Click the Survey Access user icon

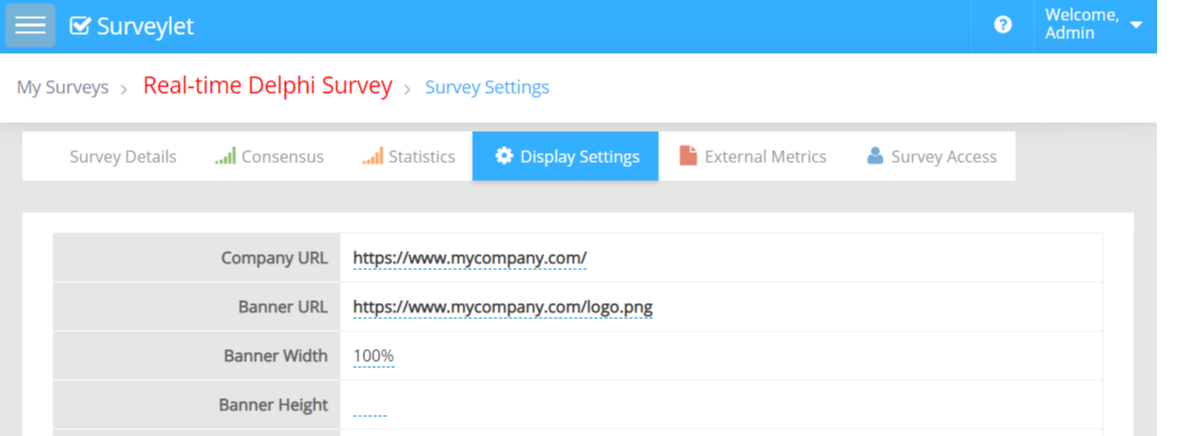pyautogui.click(x=875, y=156)
